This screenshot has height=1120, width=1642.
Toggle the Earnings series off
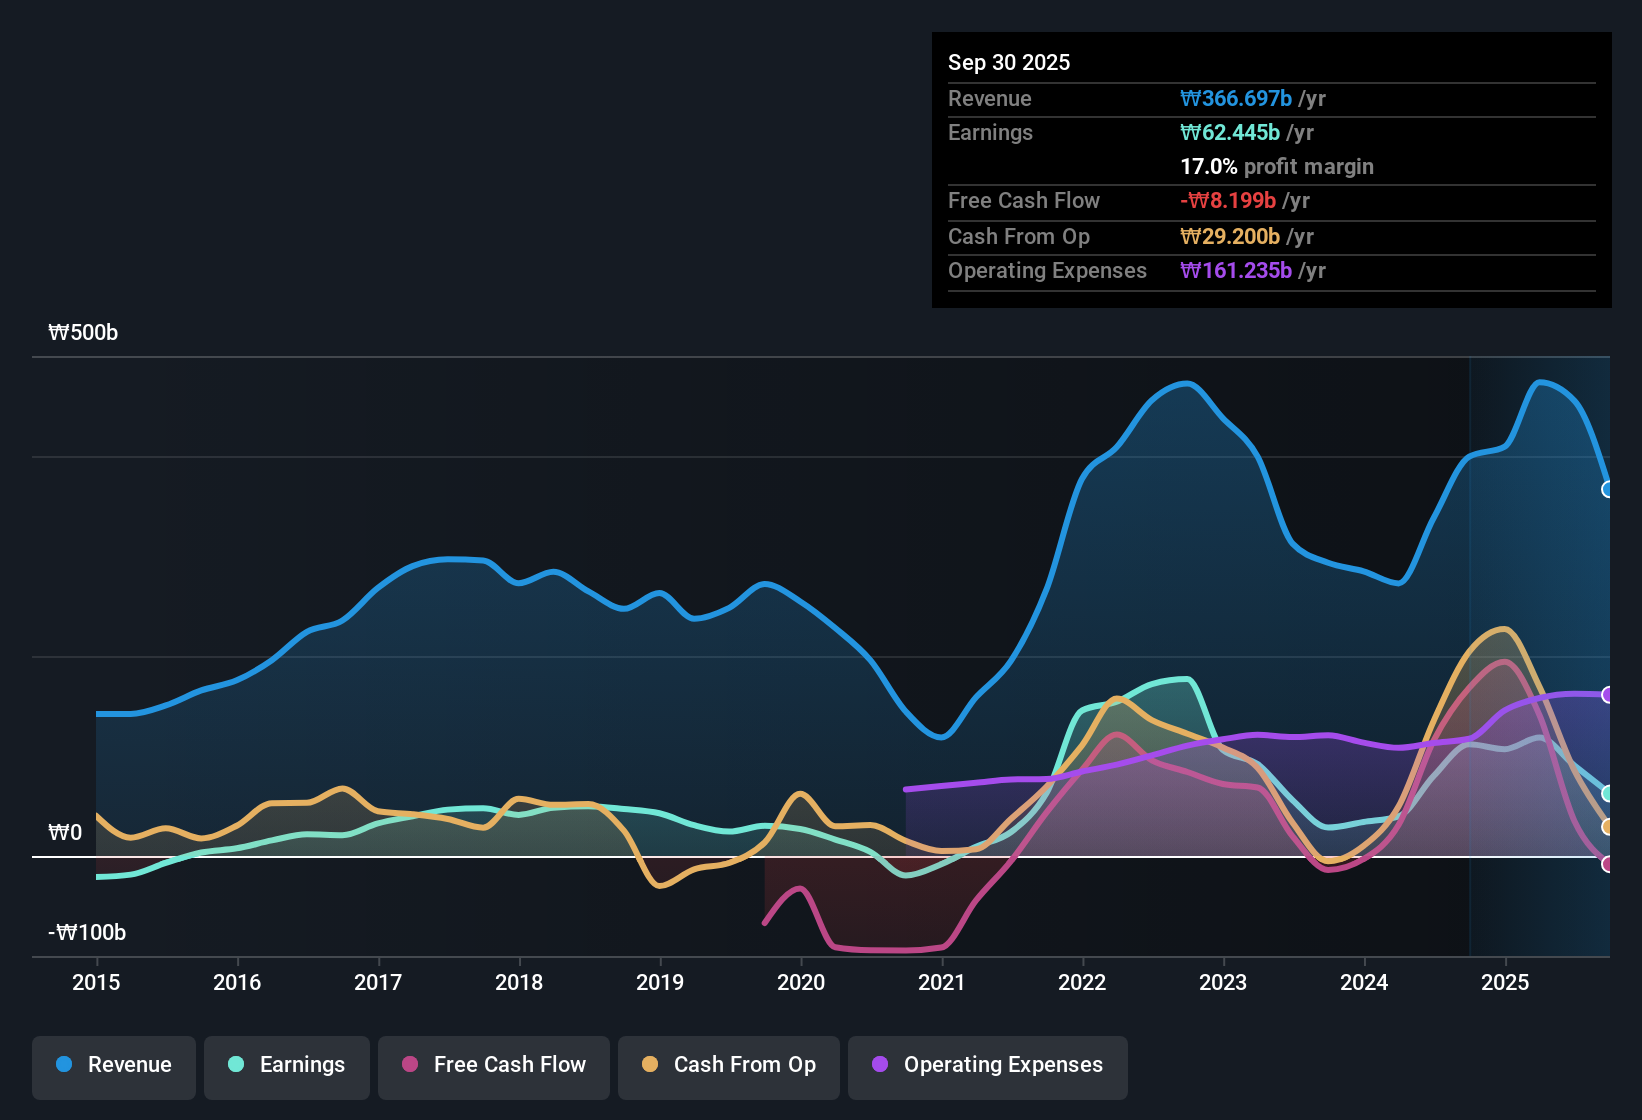point(287,1065)
